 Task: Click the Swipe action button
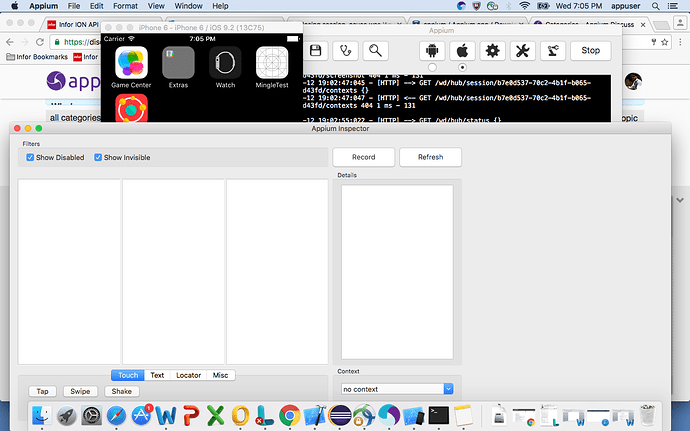click(80, 391)
